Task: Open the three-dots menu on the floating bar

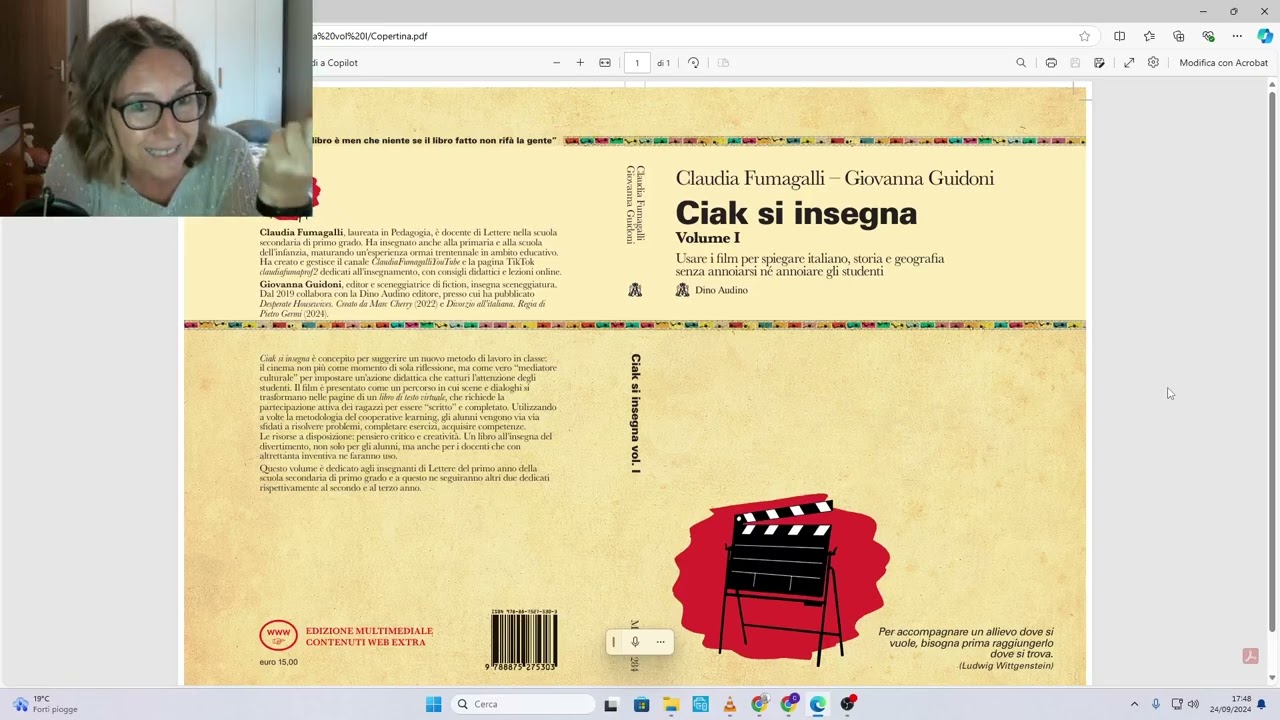Action: click(x=660, y=642)
